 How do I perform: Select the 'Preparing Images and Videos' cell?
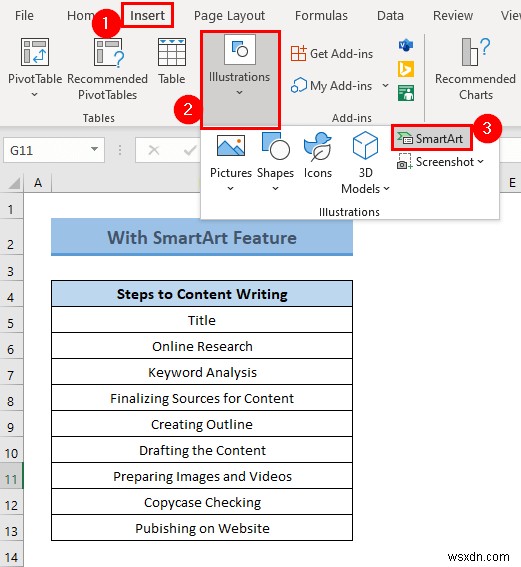pos(202,476)
